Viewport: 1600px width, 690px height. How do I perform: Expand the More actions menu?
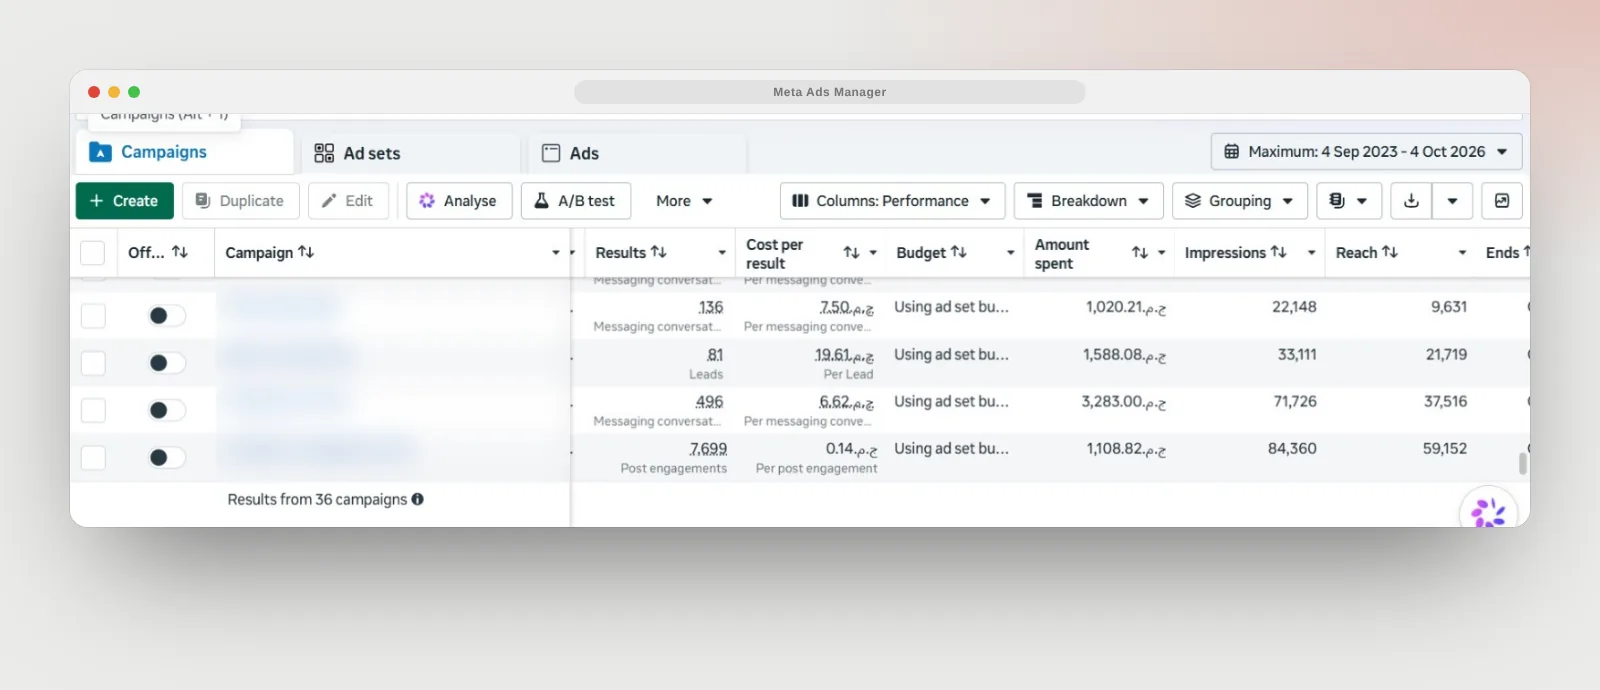[x=684, y=201]
